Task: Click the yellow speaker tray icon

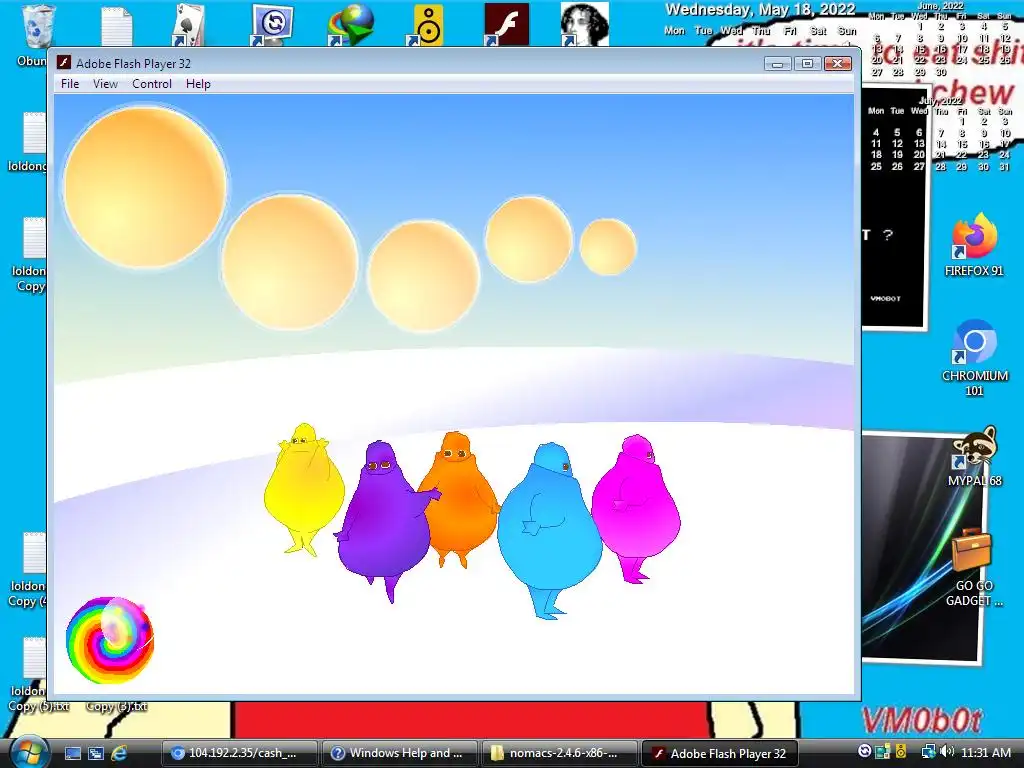Action: 901,752
